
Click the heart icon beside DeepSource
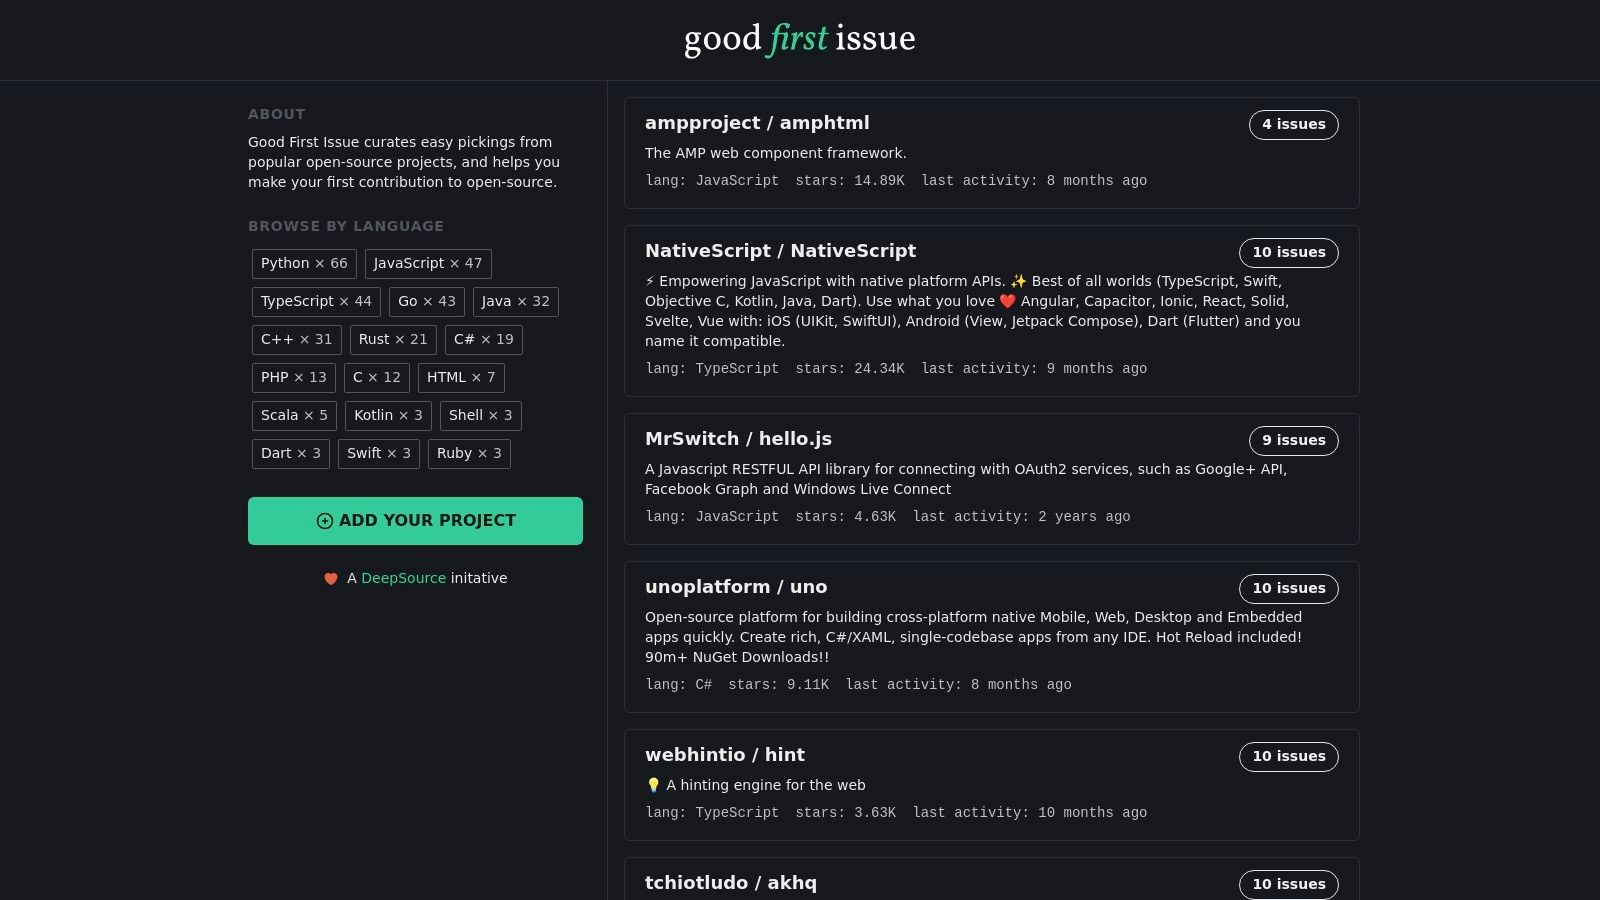pyautogui.click(x=331, y=579)
